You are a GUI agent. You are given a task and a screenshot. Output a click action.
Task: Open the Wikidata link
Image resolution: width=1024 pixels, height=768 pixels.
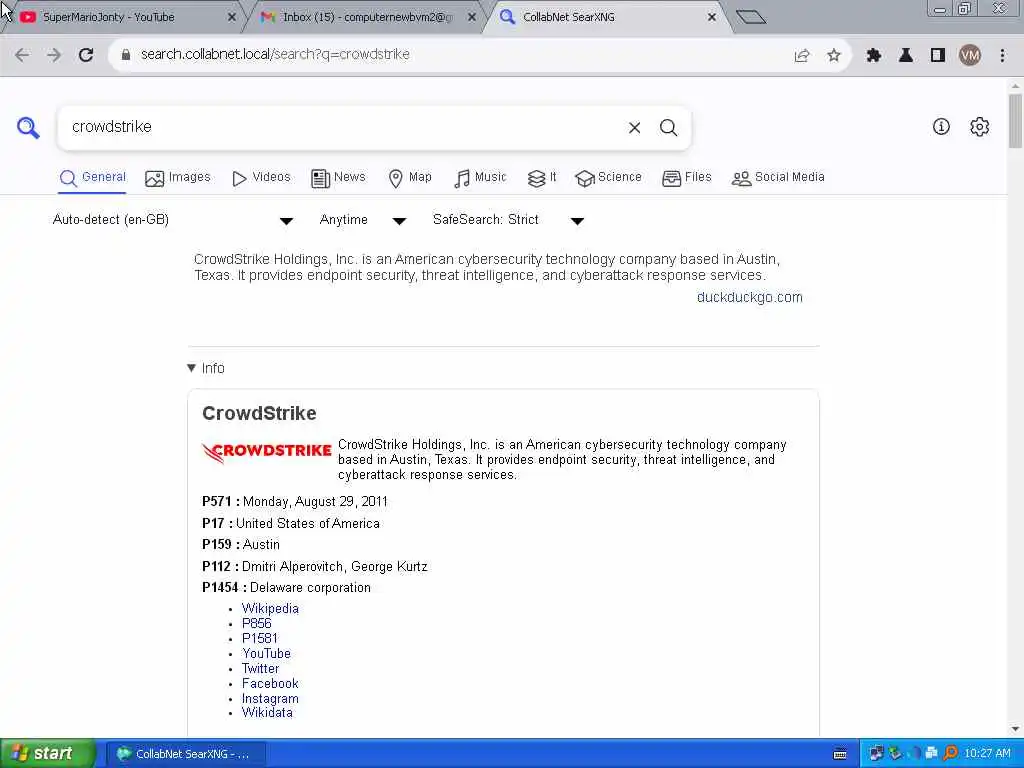pos(267,713)
